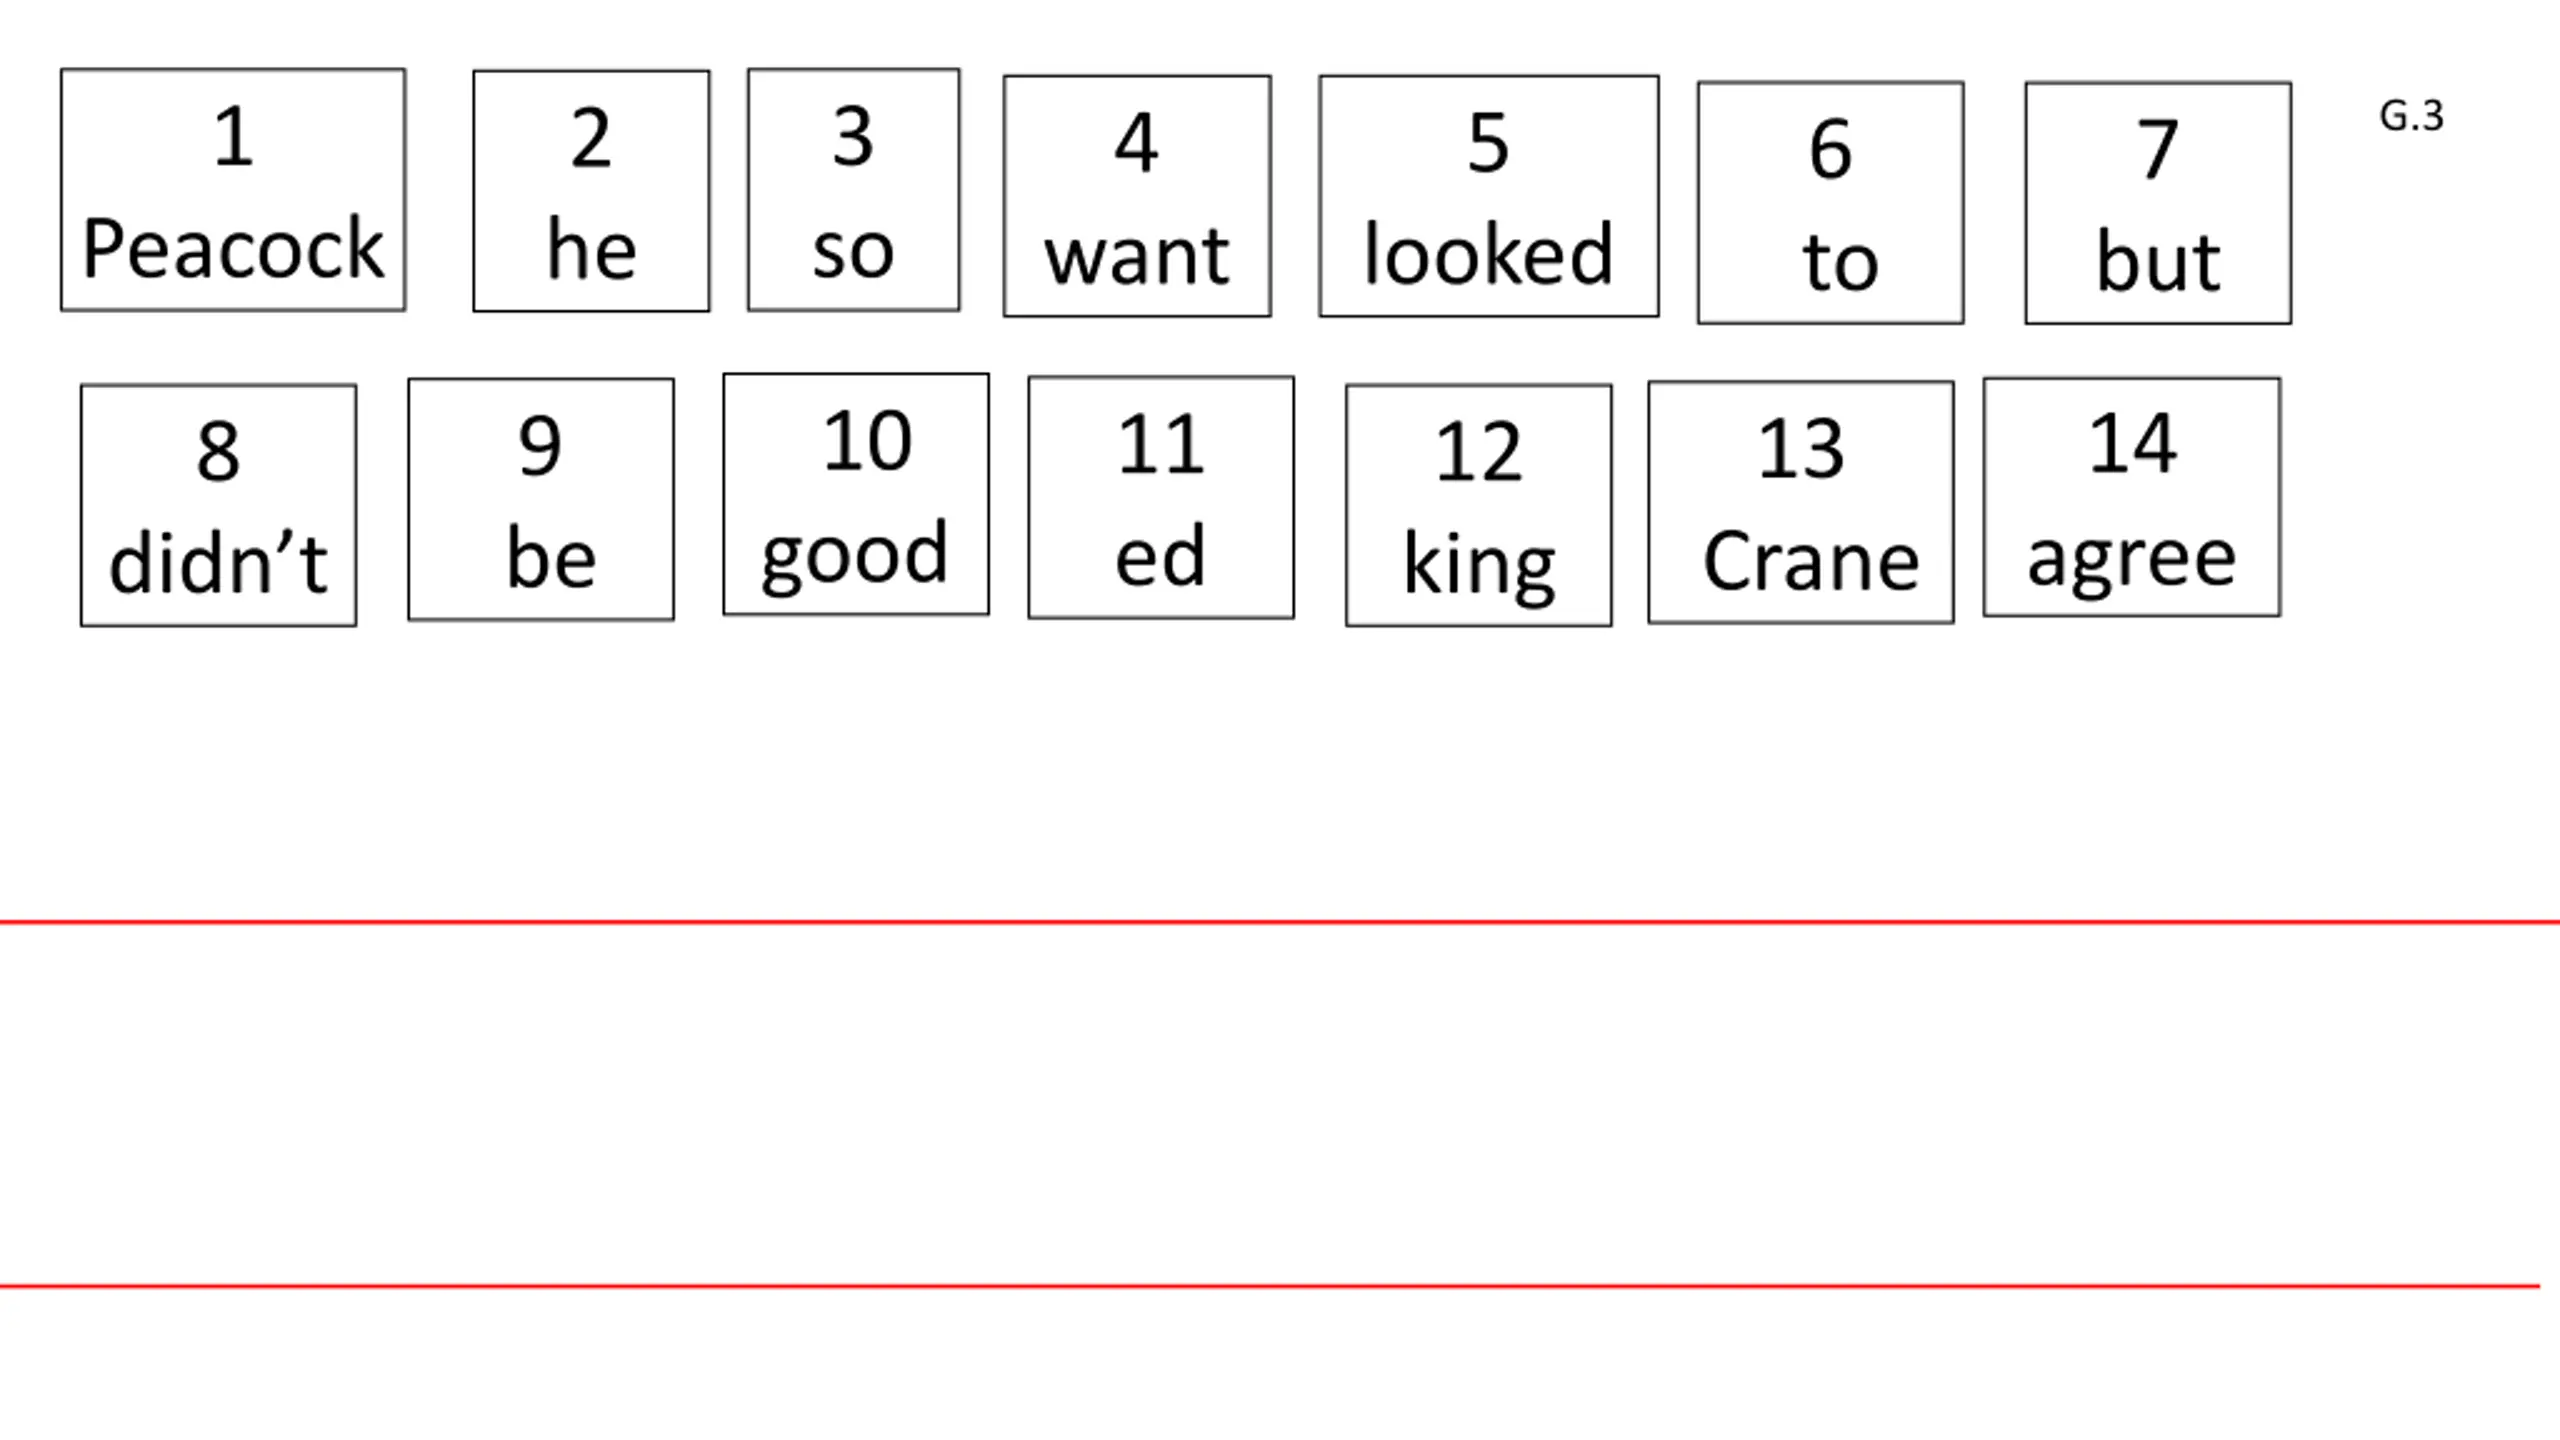
Task: Choose card number 14 labeled agree
Action: (2131, 497)
